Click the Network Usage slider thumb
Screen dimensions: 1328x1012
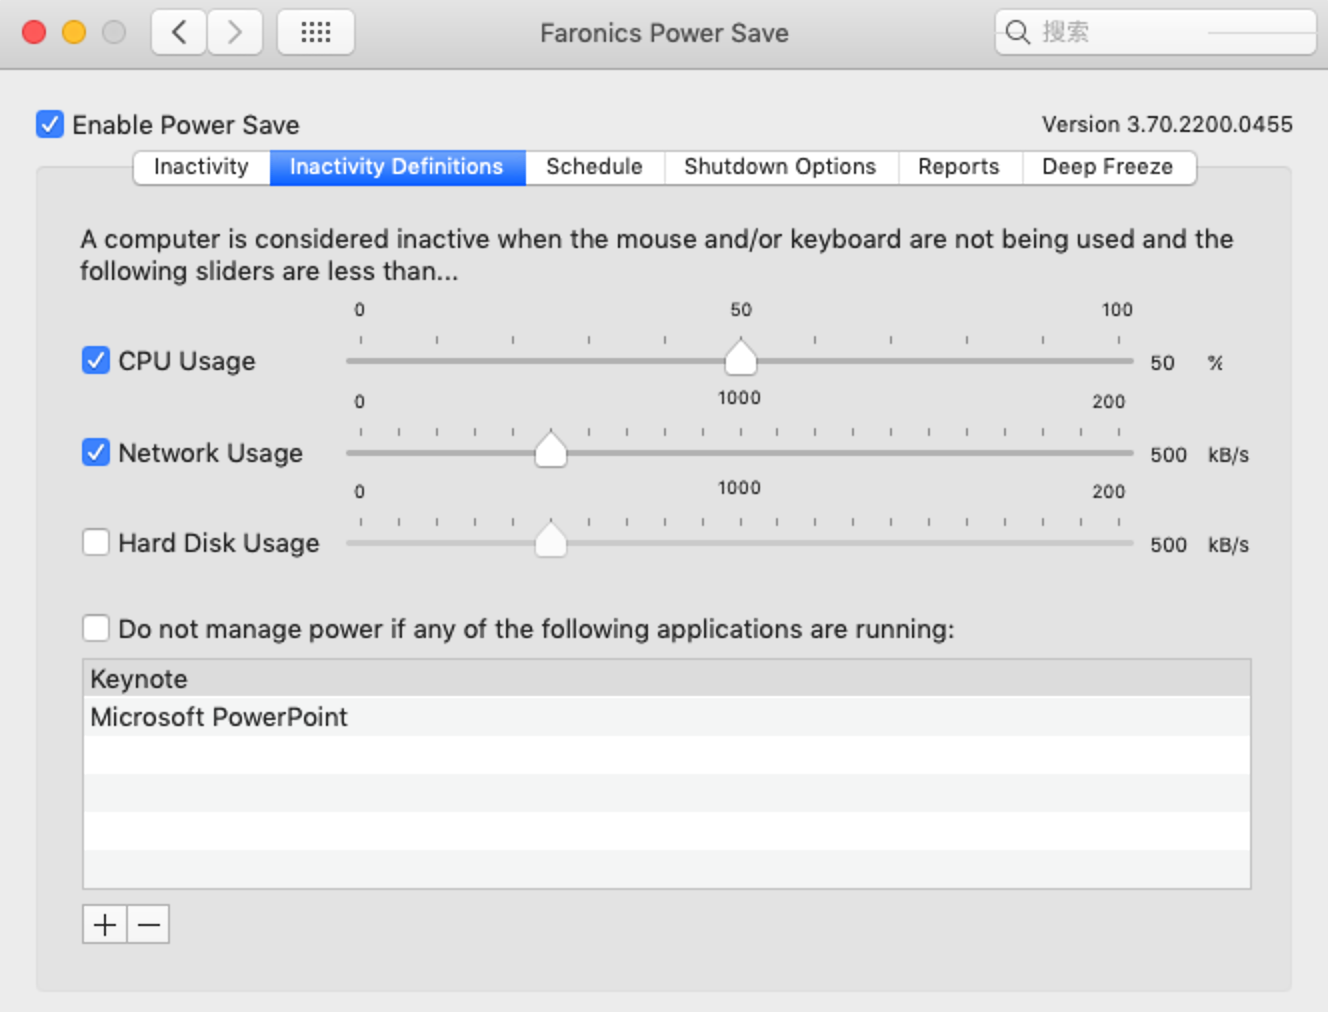pos(551,449)
